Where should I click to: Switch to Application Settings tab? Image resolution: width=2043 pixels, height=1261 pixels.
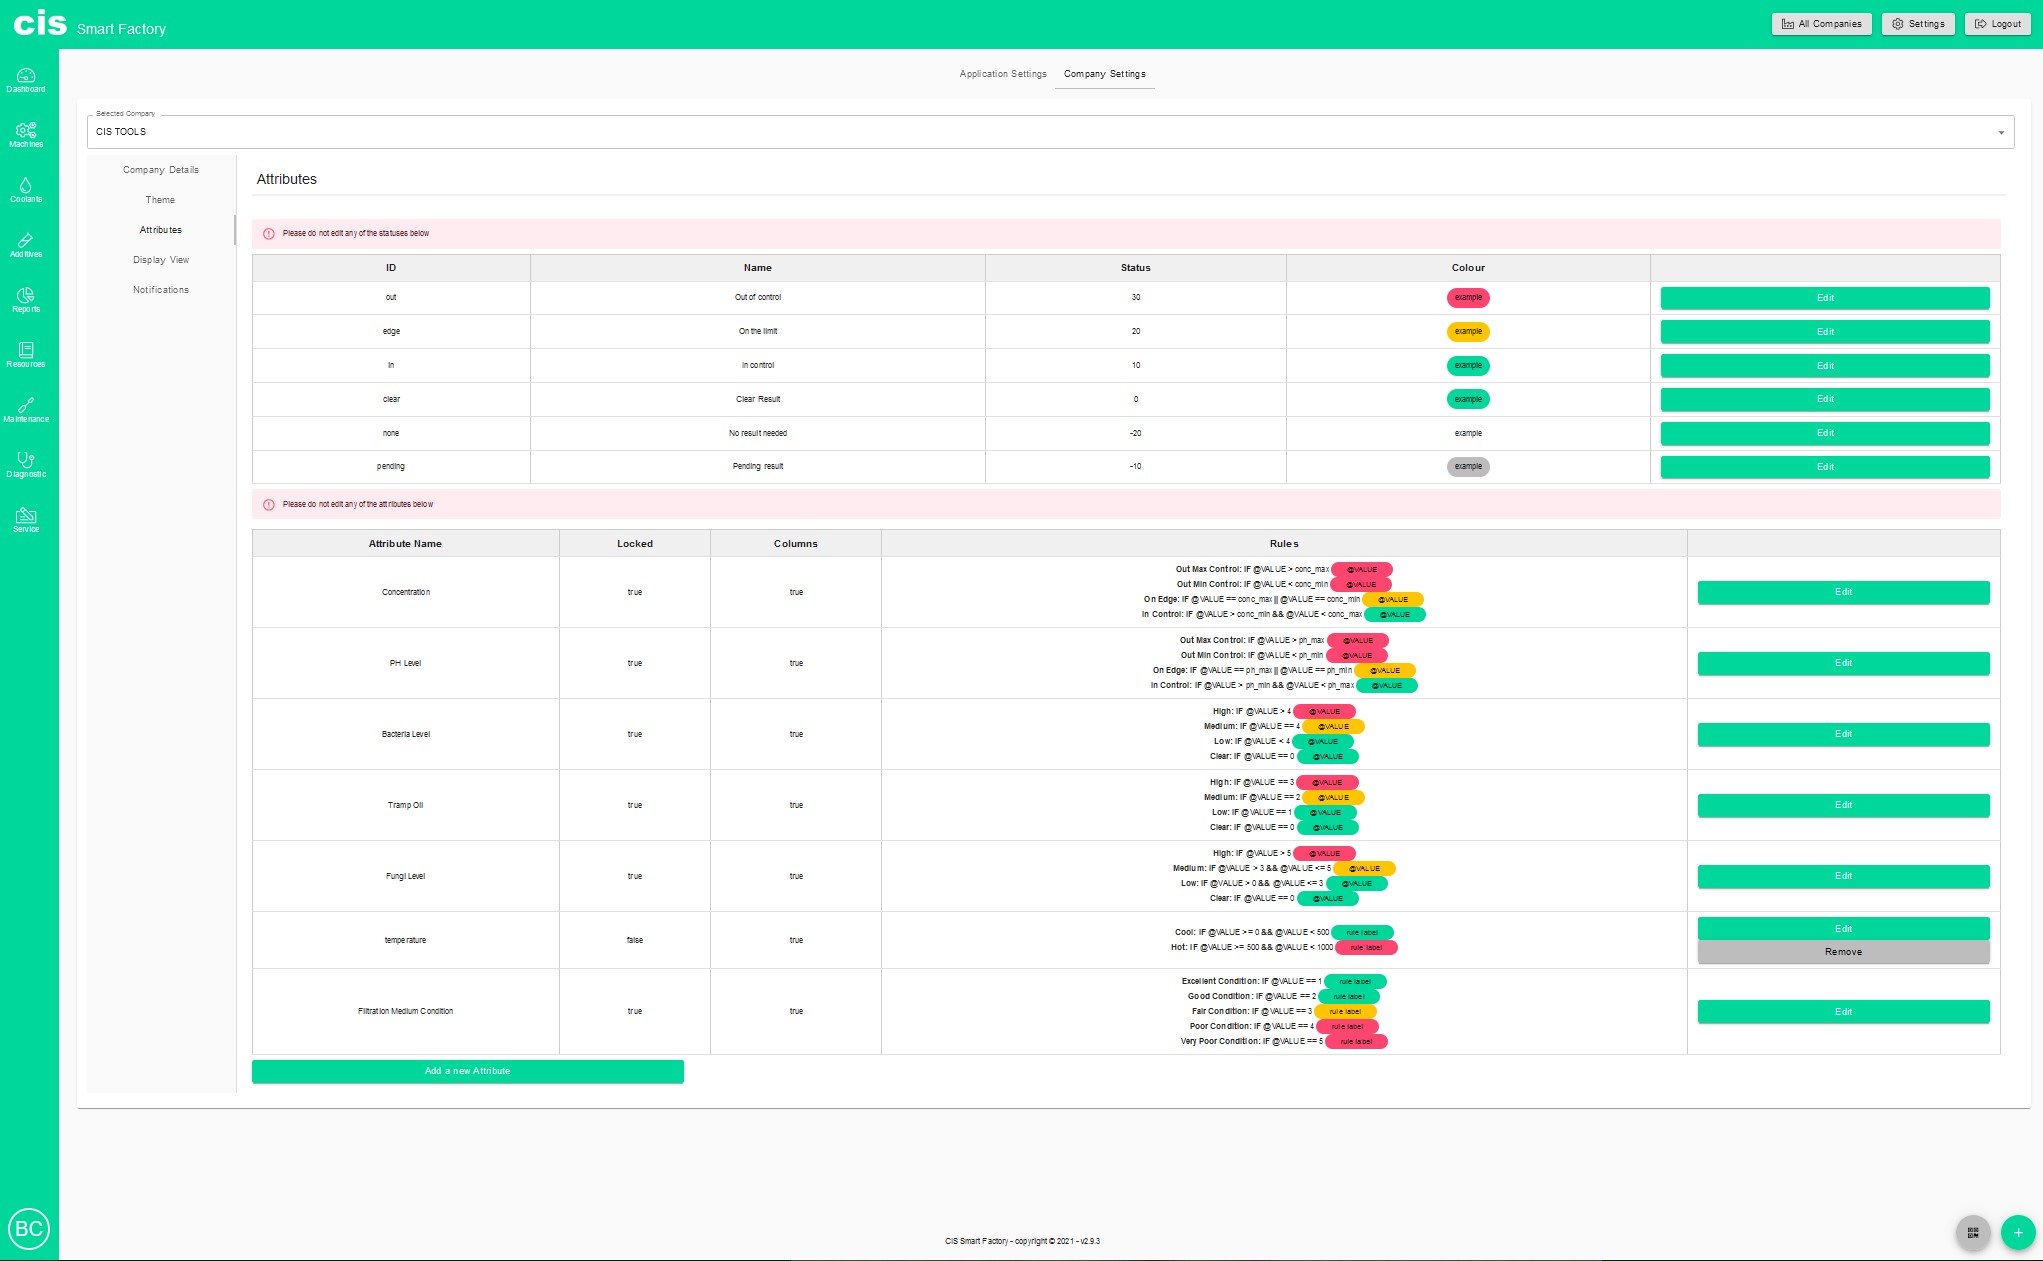pyautogui.click(x=1002, y=74)
